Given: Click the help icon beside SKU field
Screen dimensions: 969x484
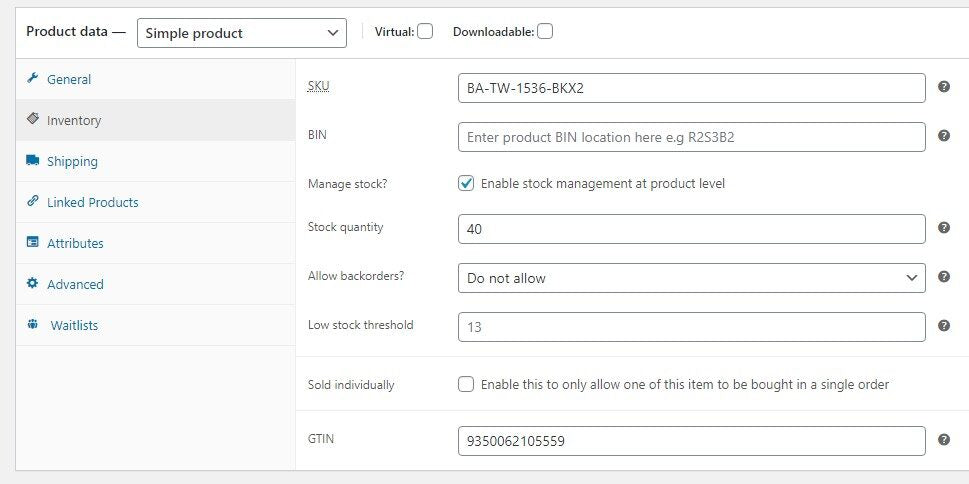Looking at the screenshot, I should pos(944,87).
